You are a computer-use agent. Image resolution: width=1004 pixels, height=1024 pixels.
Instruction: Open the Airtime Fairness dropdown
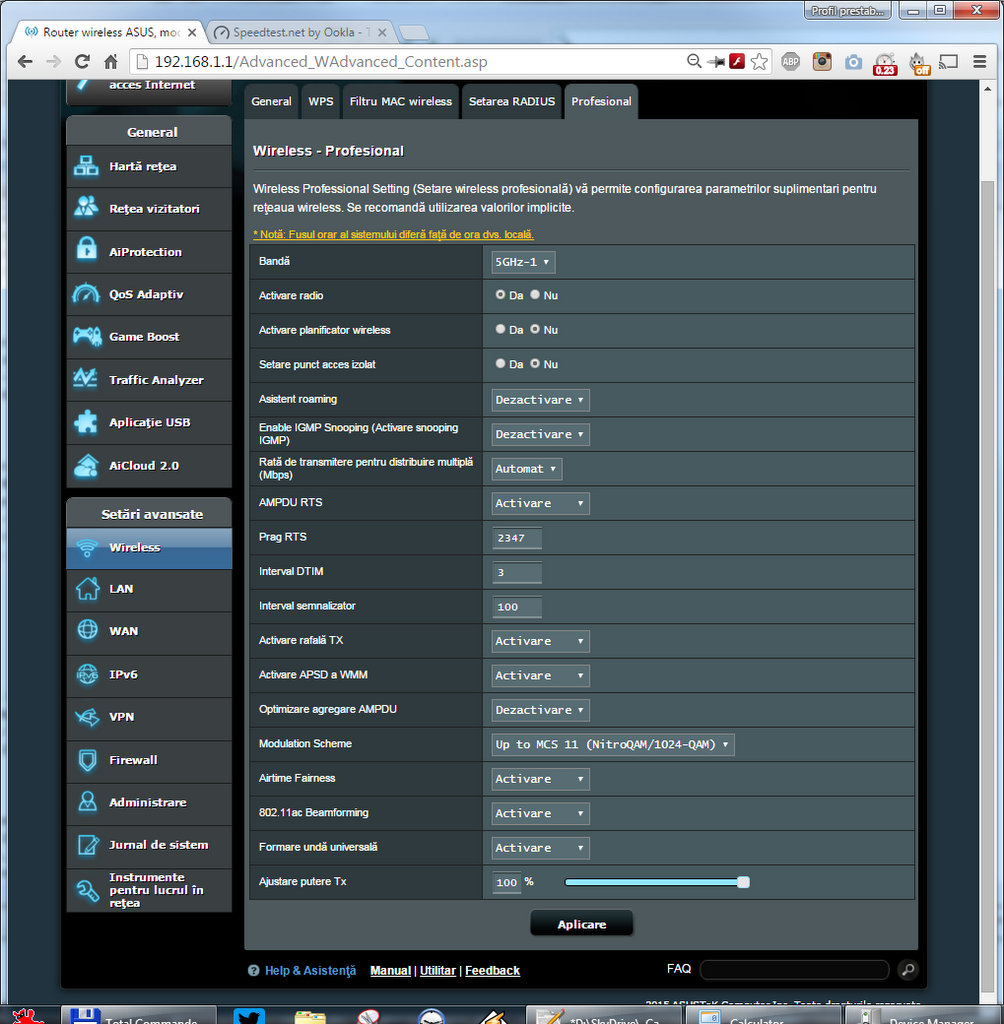pyautogui.click(x=540, y=779)
